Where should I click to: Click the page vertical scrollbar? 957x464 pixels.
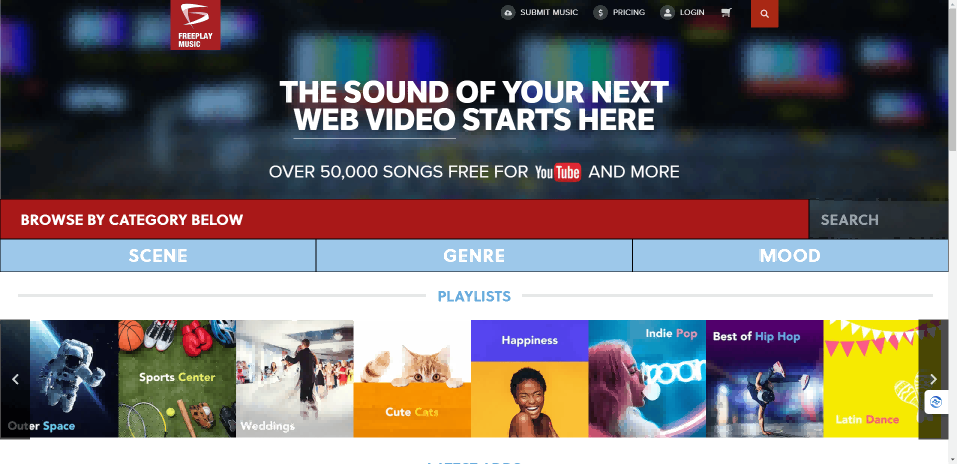click(953, 232)
